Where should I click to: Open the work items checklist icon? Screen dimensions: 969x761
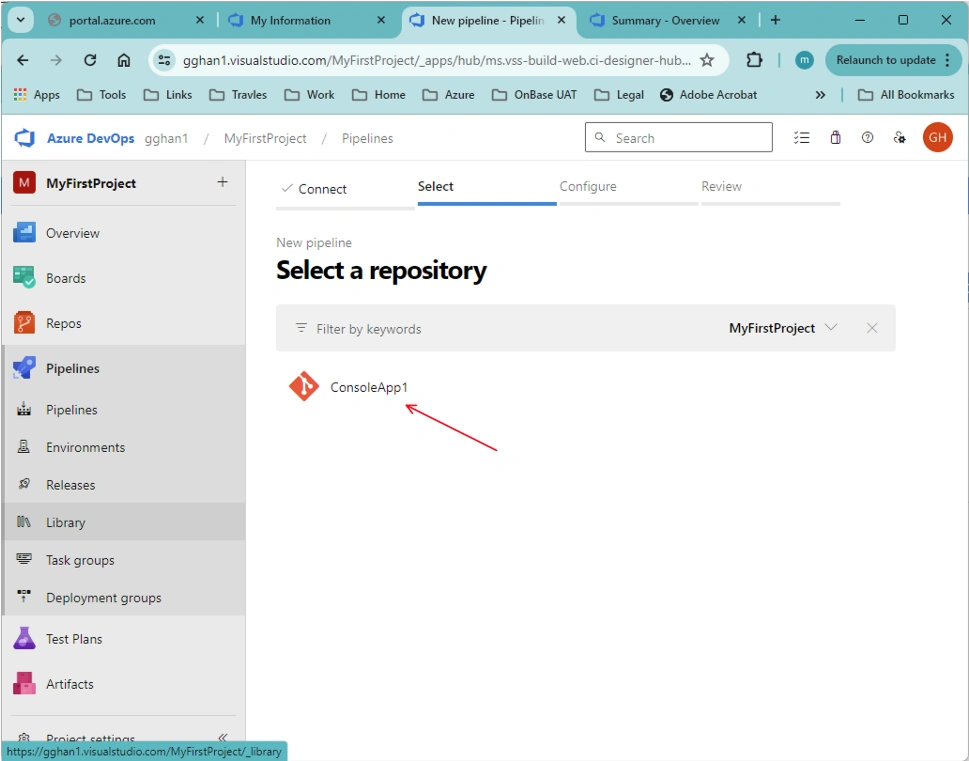coord(802,137)
